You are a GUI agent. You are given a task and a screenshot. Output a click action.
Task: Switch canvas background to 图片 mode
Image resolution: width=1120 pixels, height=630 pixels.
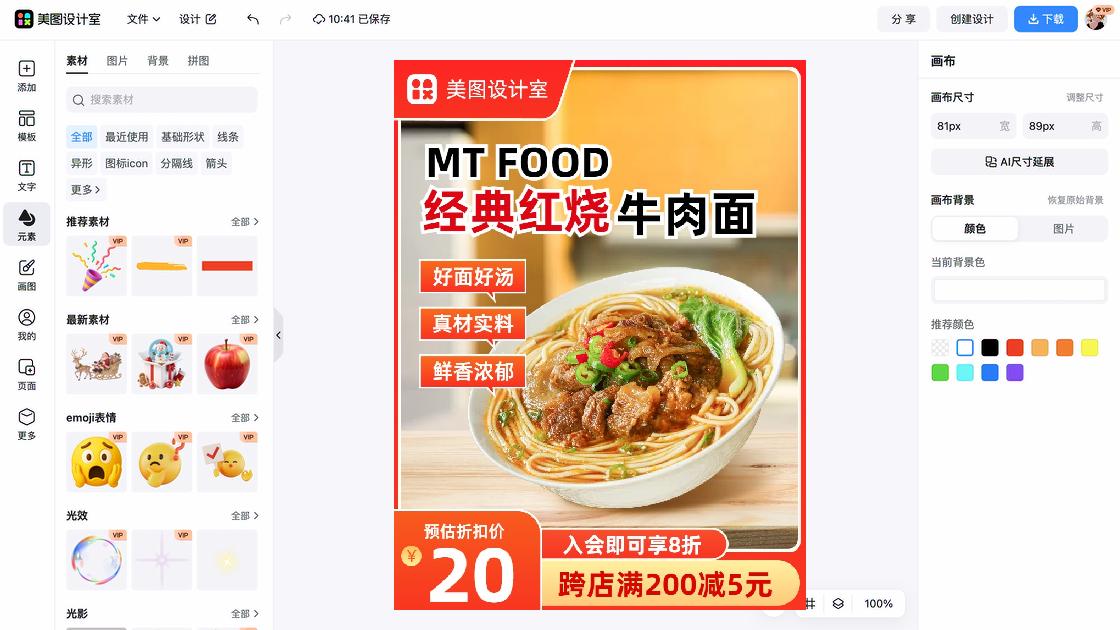tap(1063, 229)
